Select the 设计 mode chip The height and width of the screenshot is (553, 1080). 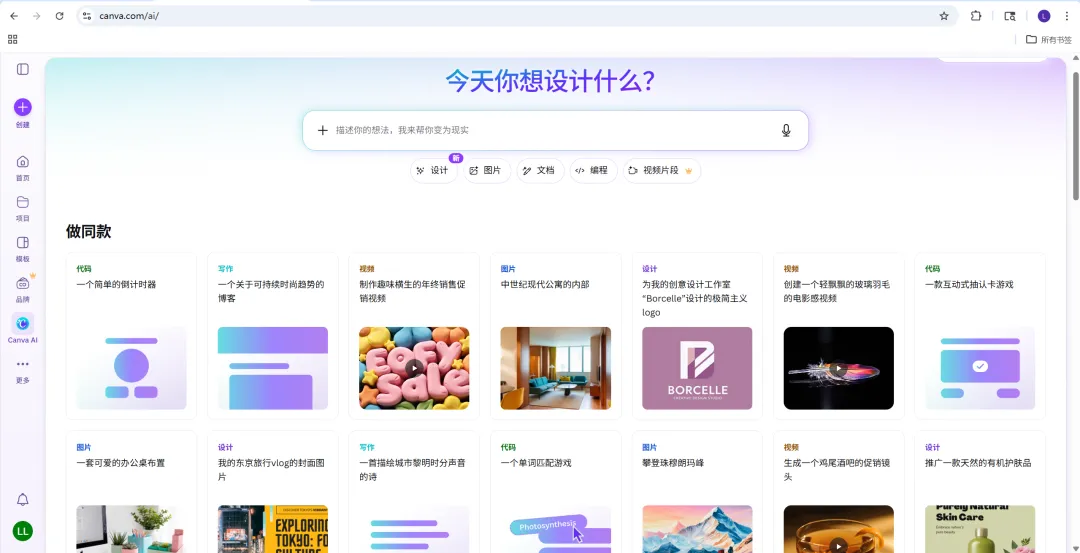pyautogui.click(x=434, y=170)
